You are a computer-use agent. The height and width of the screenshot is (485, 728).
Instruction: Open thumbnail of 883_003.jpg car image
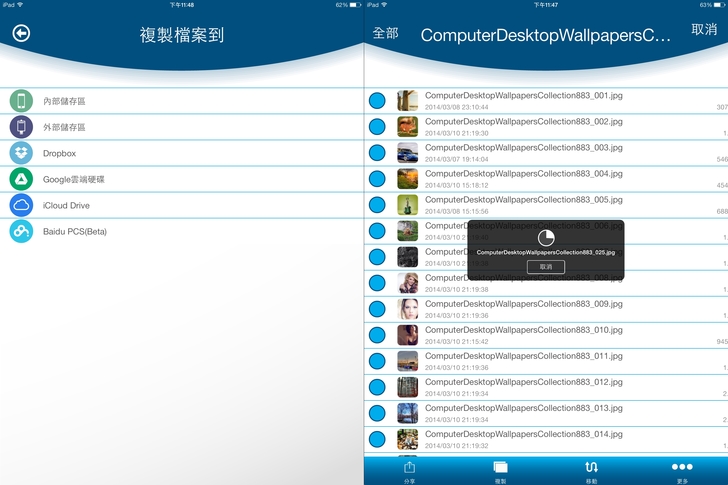click(408, 153)
